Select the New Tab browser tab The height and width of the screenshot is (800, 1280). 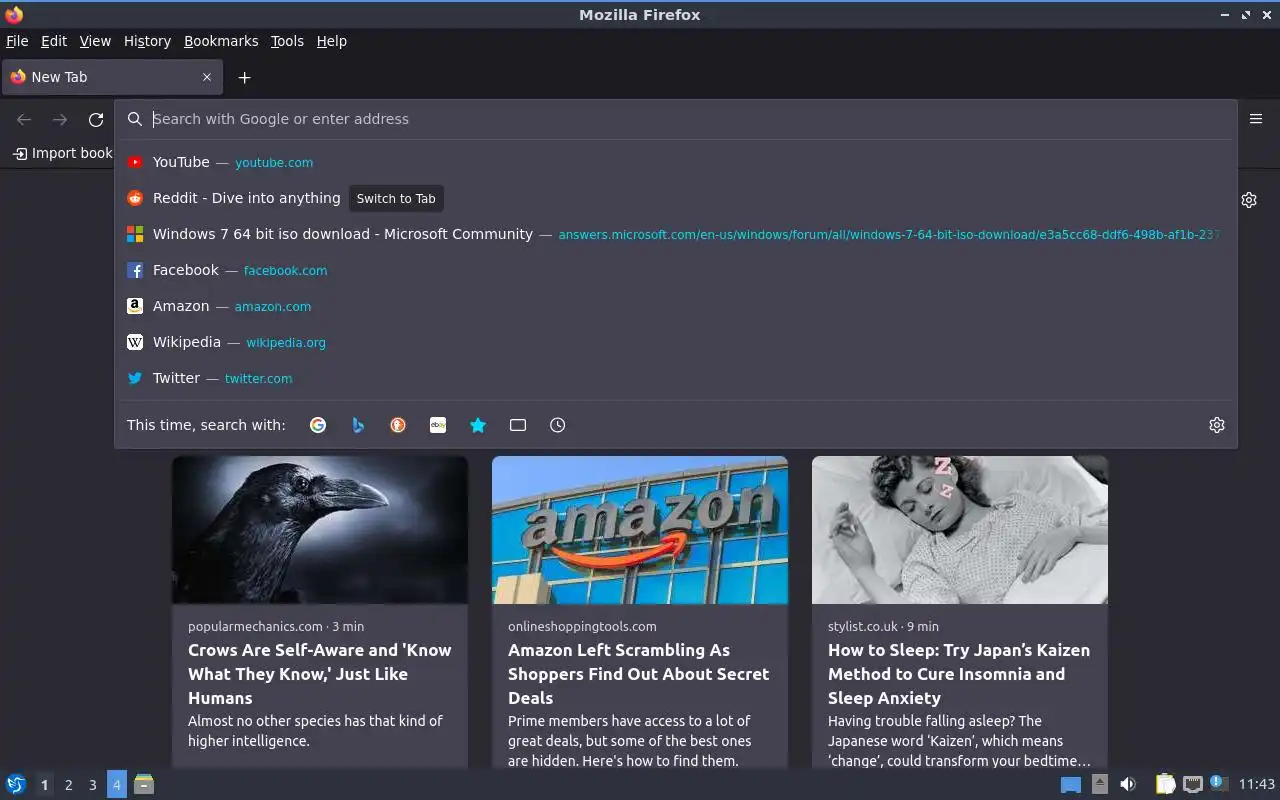(x=112, y=77)
